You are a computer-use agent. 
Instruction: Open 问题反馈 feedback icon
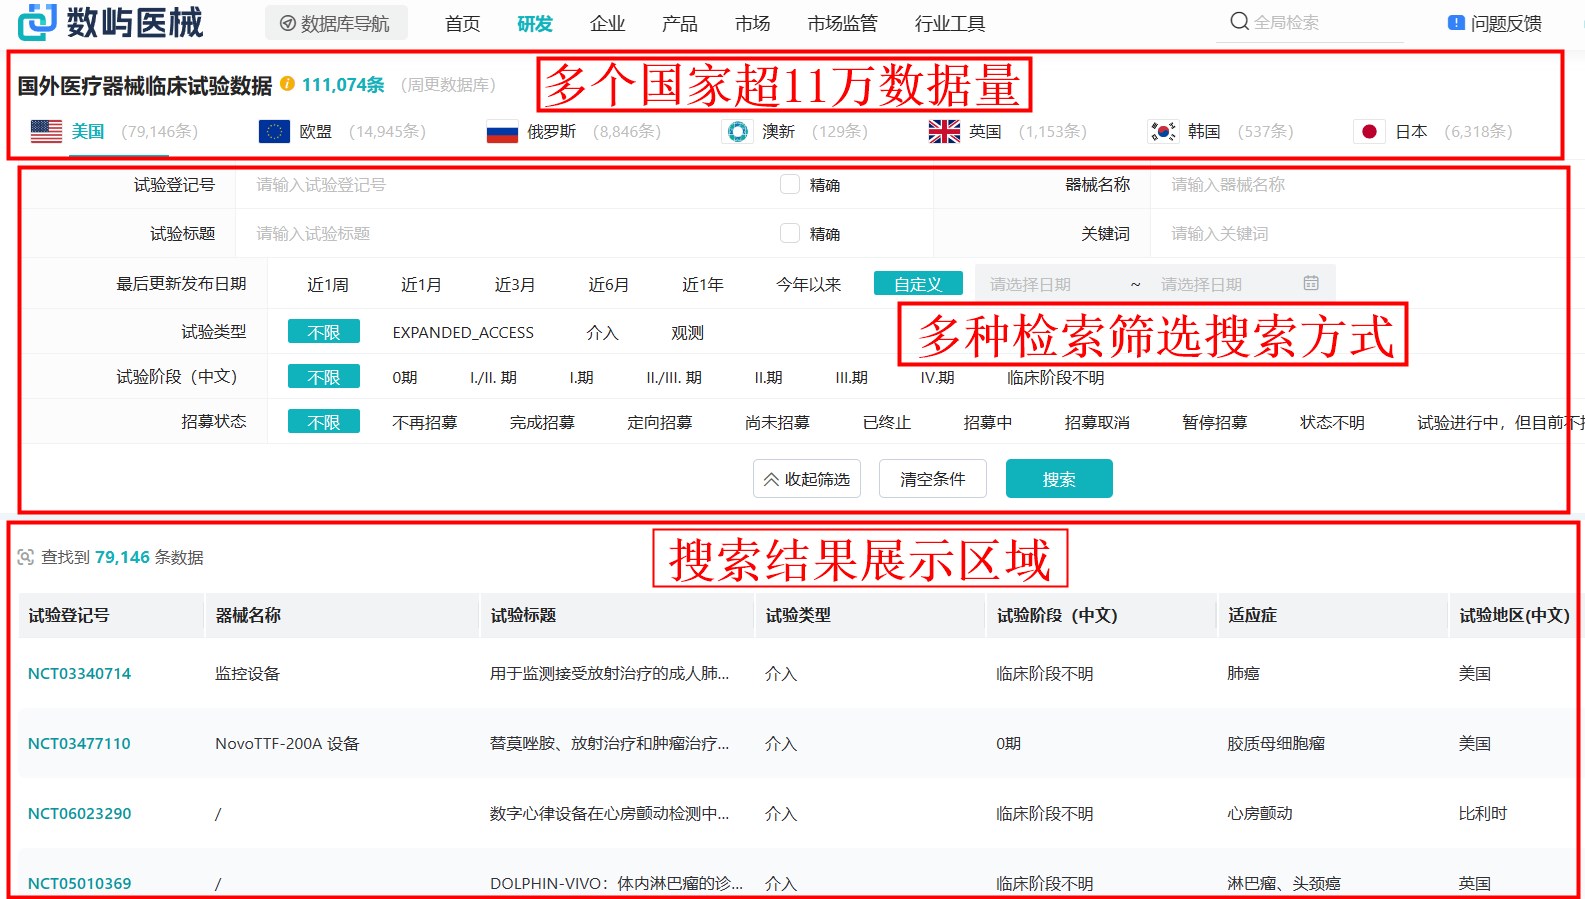[x=1456, y=23]
